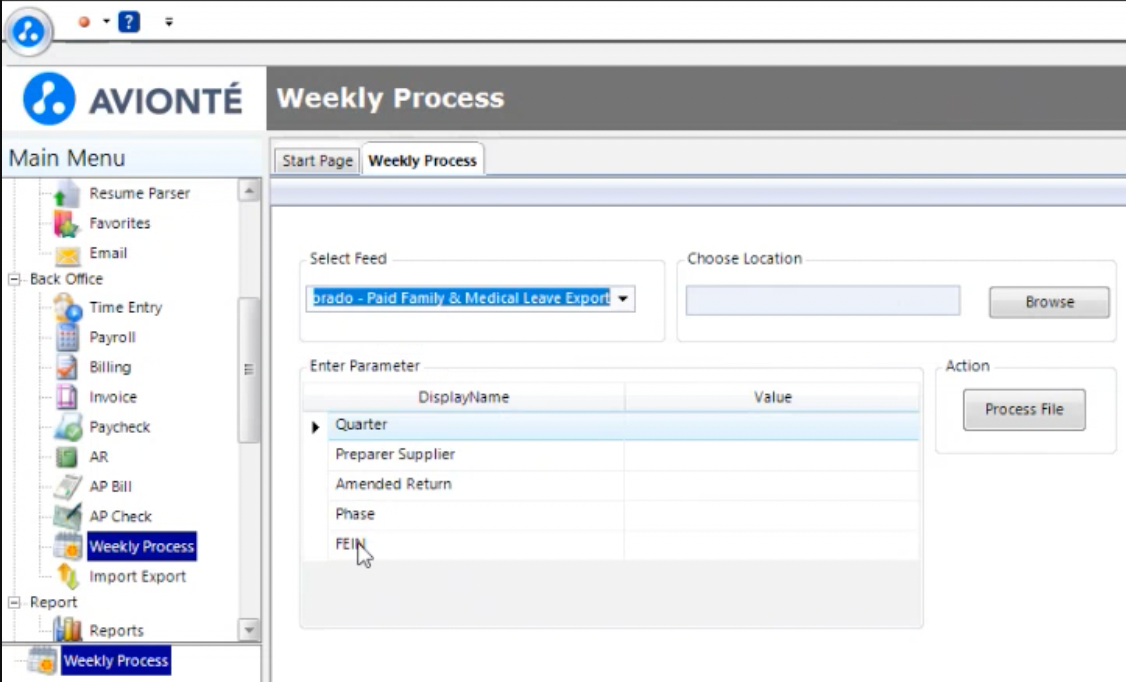Viewport: 1126px width, 682px height.
Task: Open Email in the Main Menu tree
Action: coord(108,253)
